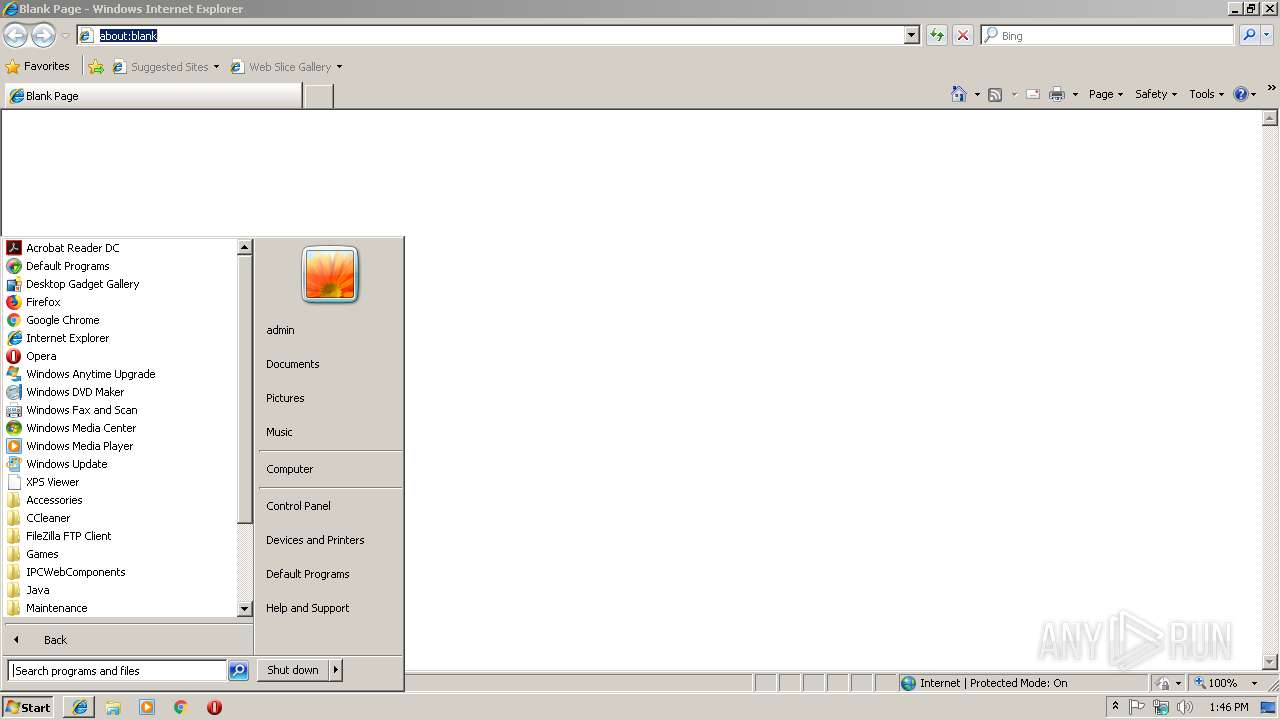Open zoom level 100% dropdown
The image size is (1280, 720).
[1254, 683]
